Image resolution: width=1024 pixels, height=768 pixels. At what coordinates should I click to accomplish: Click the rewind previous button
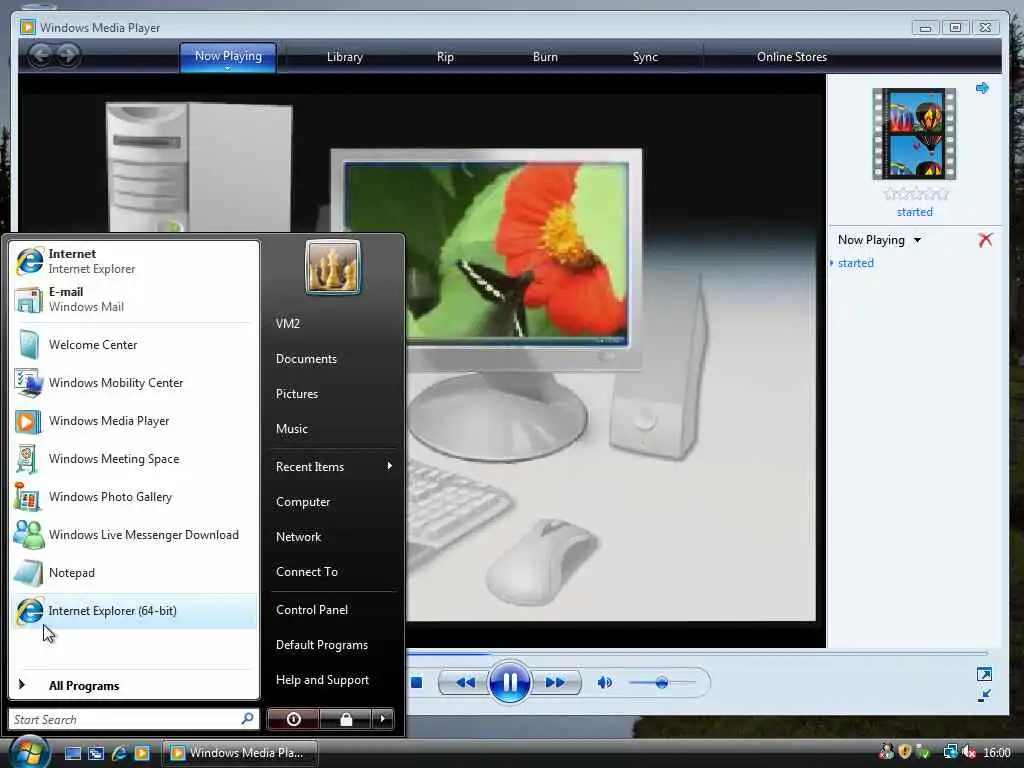tap(465, 682)
